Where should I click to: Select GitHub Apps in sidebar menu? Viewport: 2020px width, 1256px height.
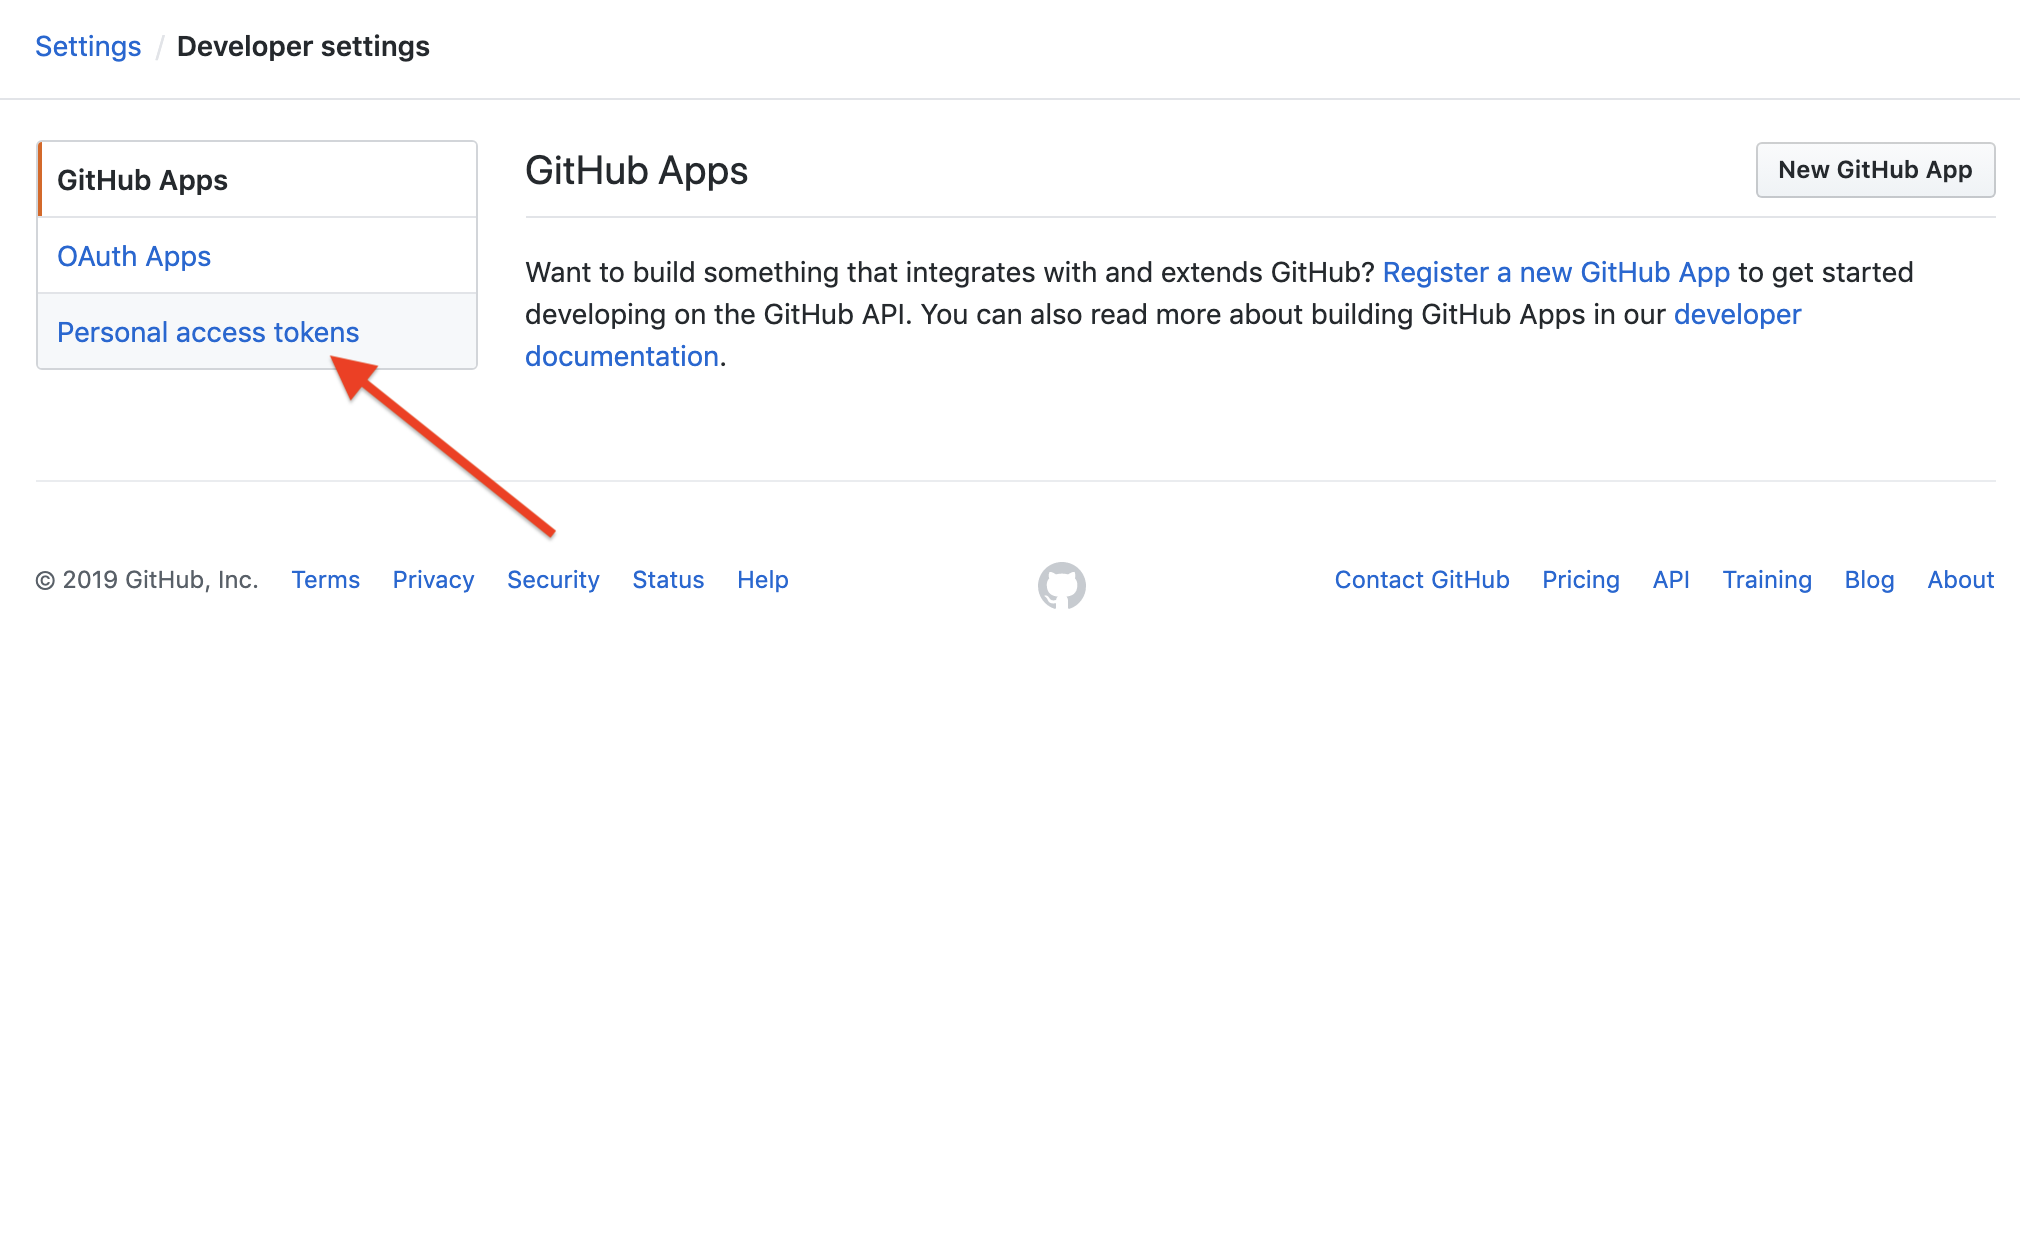pos(257,180)
